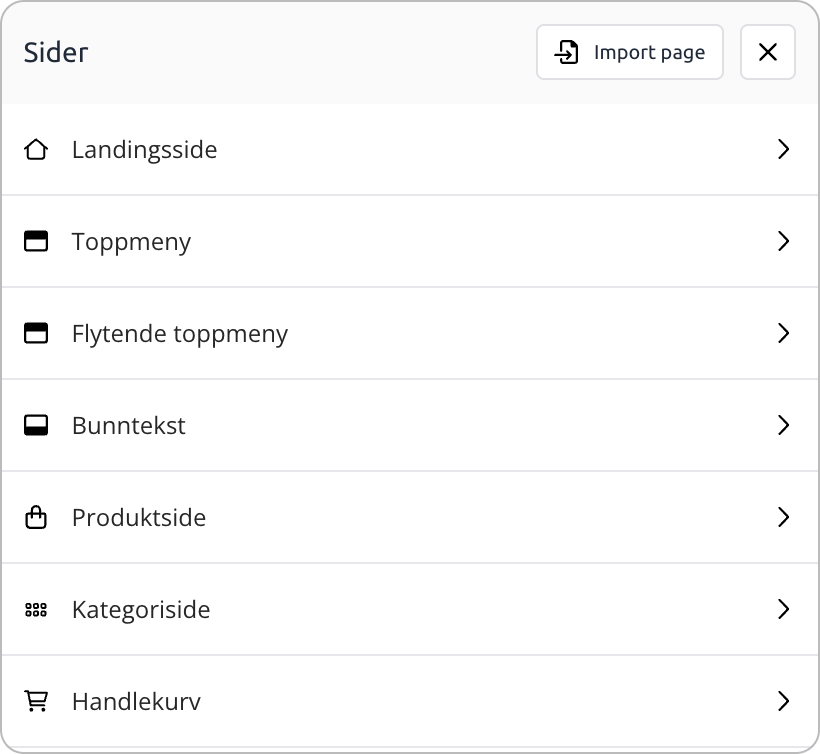Expand Kategoriside with its chevron
This screenshot has height=754, width=820.
[x=784, y=610]
